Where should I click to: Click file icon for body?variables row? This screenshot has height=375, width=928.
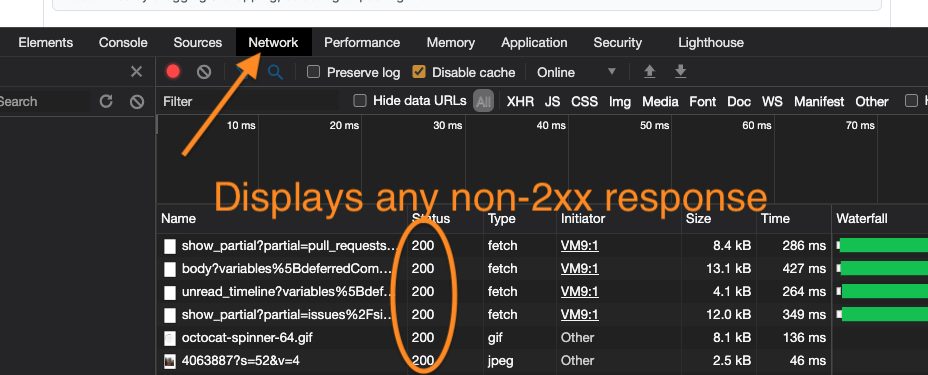170,269
